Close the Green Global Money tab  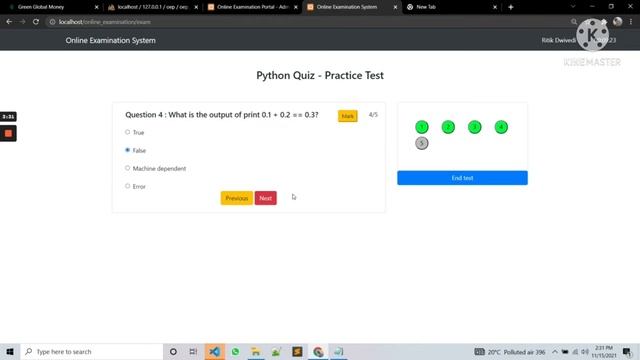[97, 7]
